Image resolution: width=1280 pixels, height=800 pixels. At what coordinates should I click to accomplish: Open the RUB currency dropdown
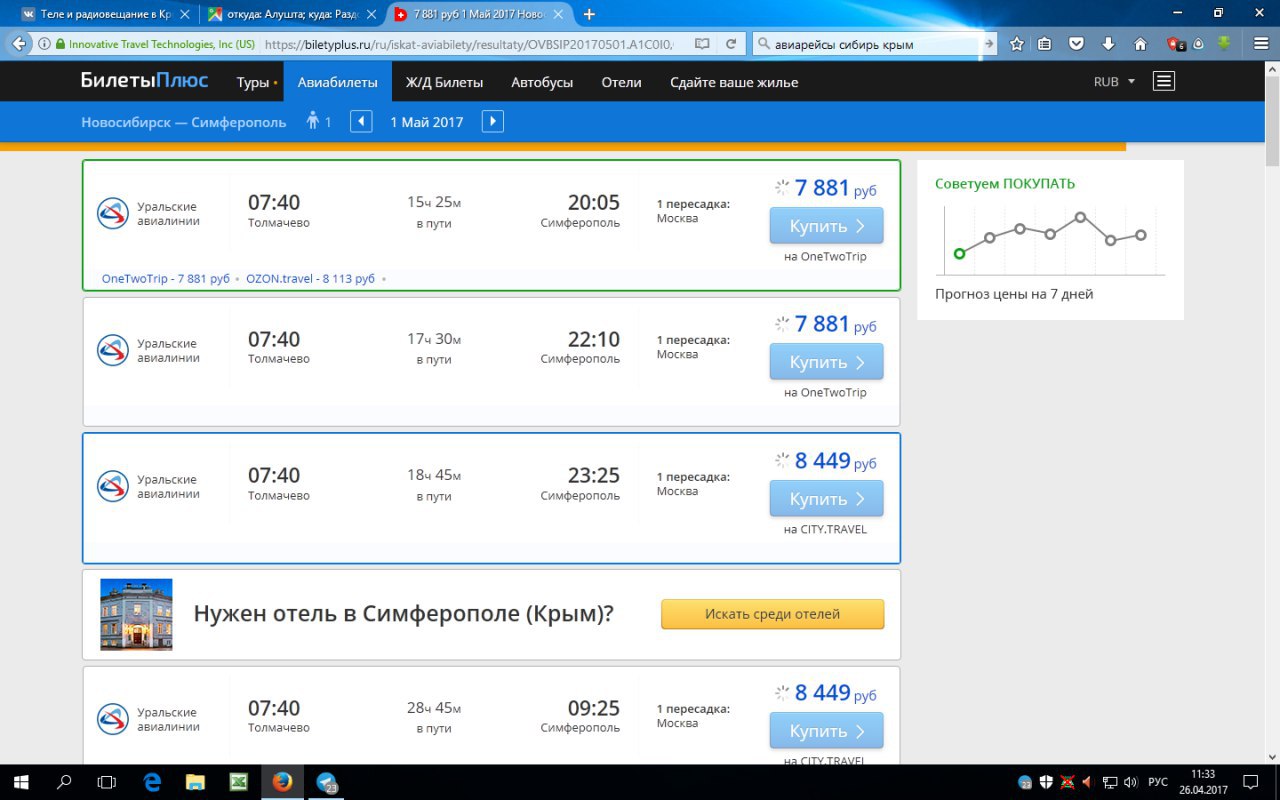pos(1114,82)
